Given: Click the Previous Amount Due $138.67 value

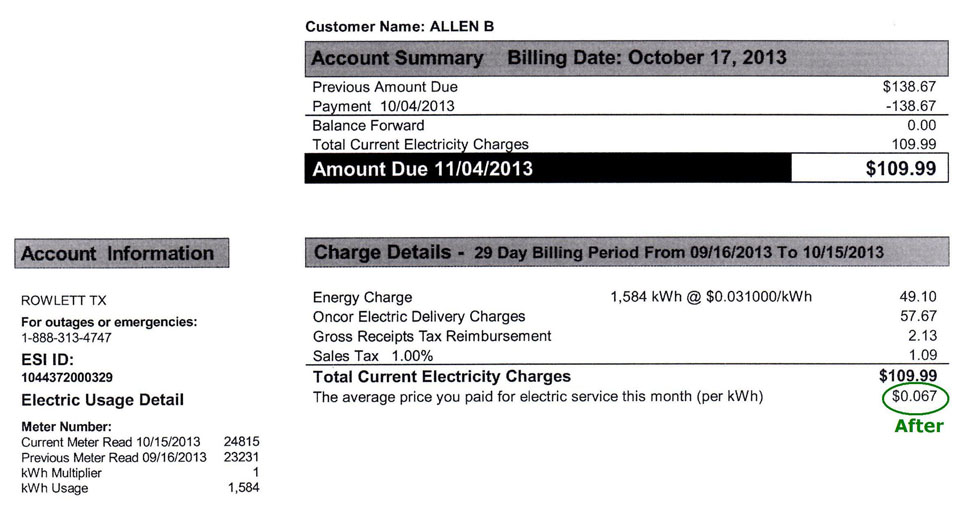Looking at the screenshot, I should (909, 87).
